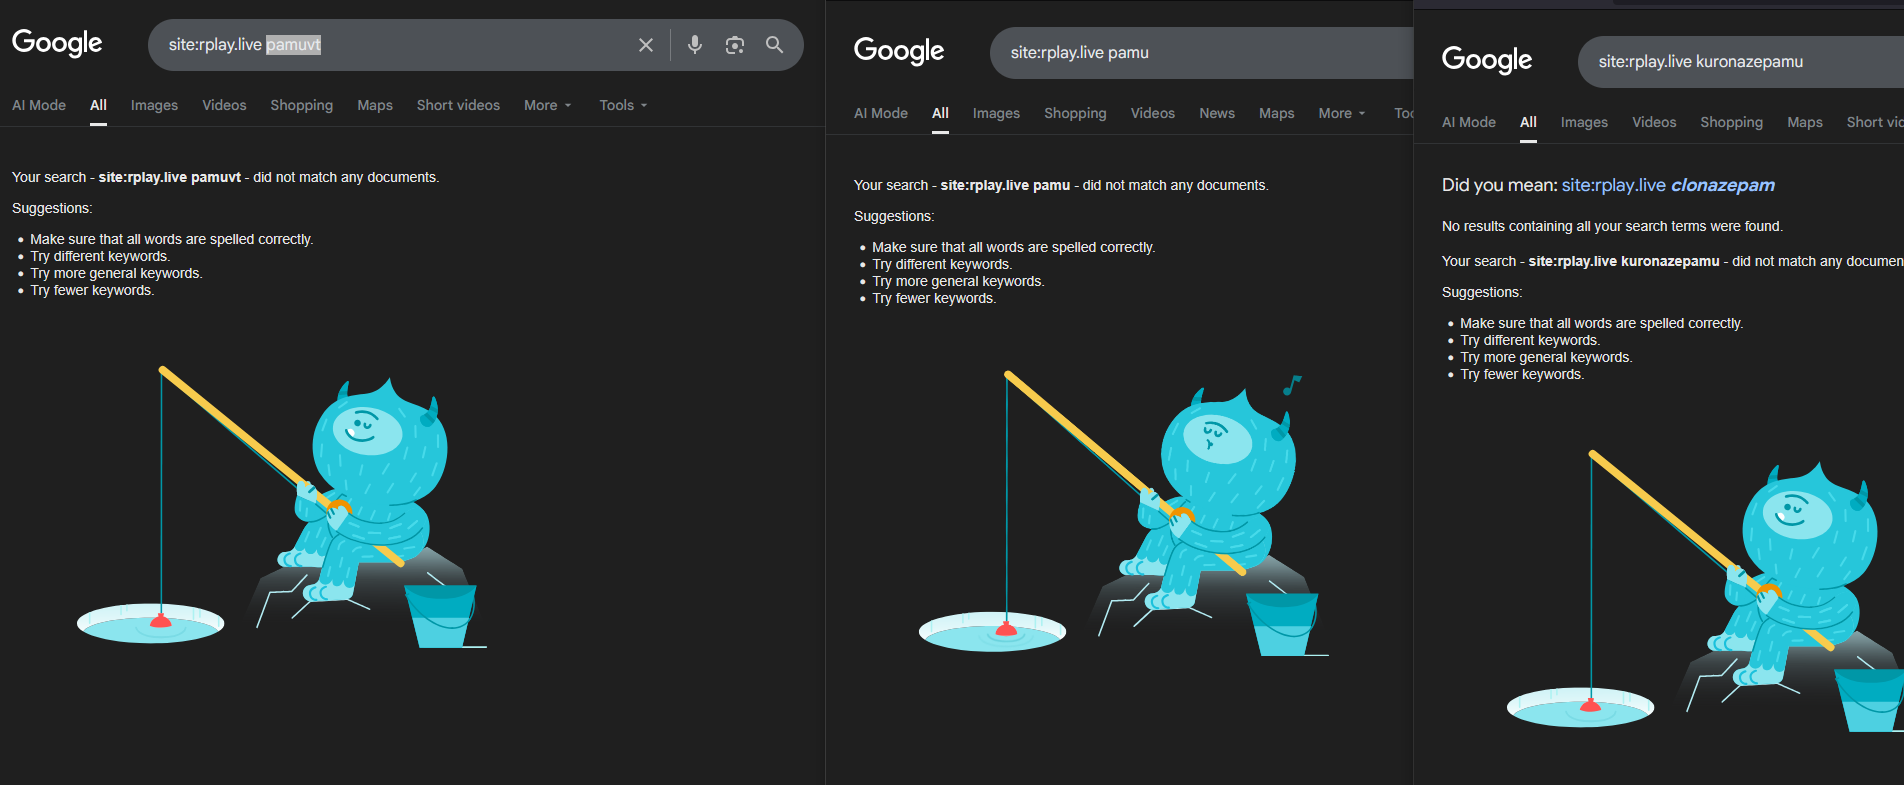Image resolution: width=1904 pixels, height=785 pixels.
Task: Start voice search with the microphone icon
Action: click(695, 45)
